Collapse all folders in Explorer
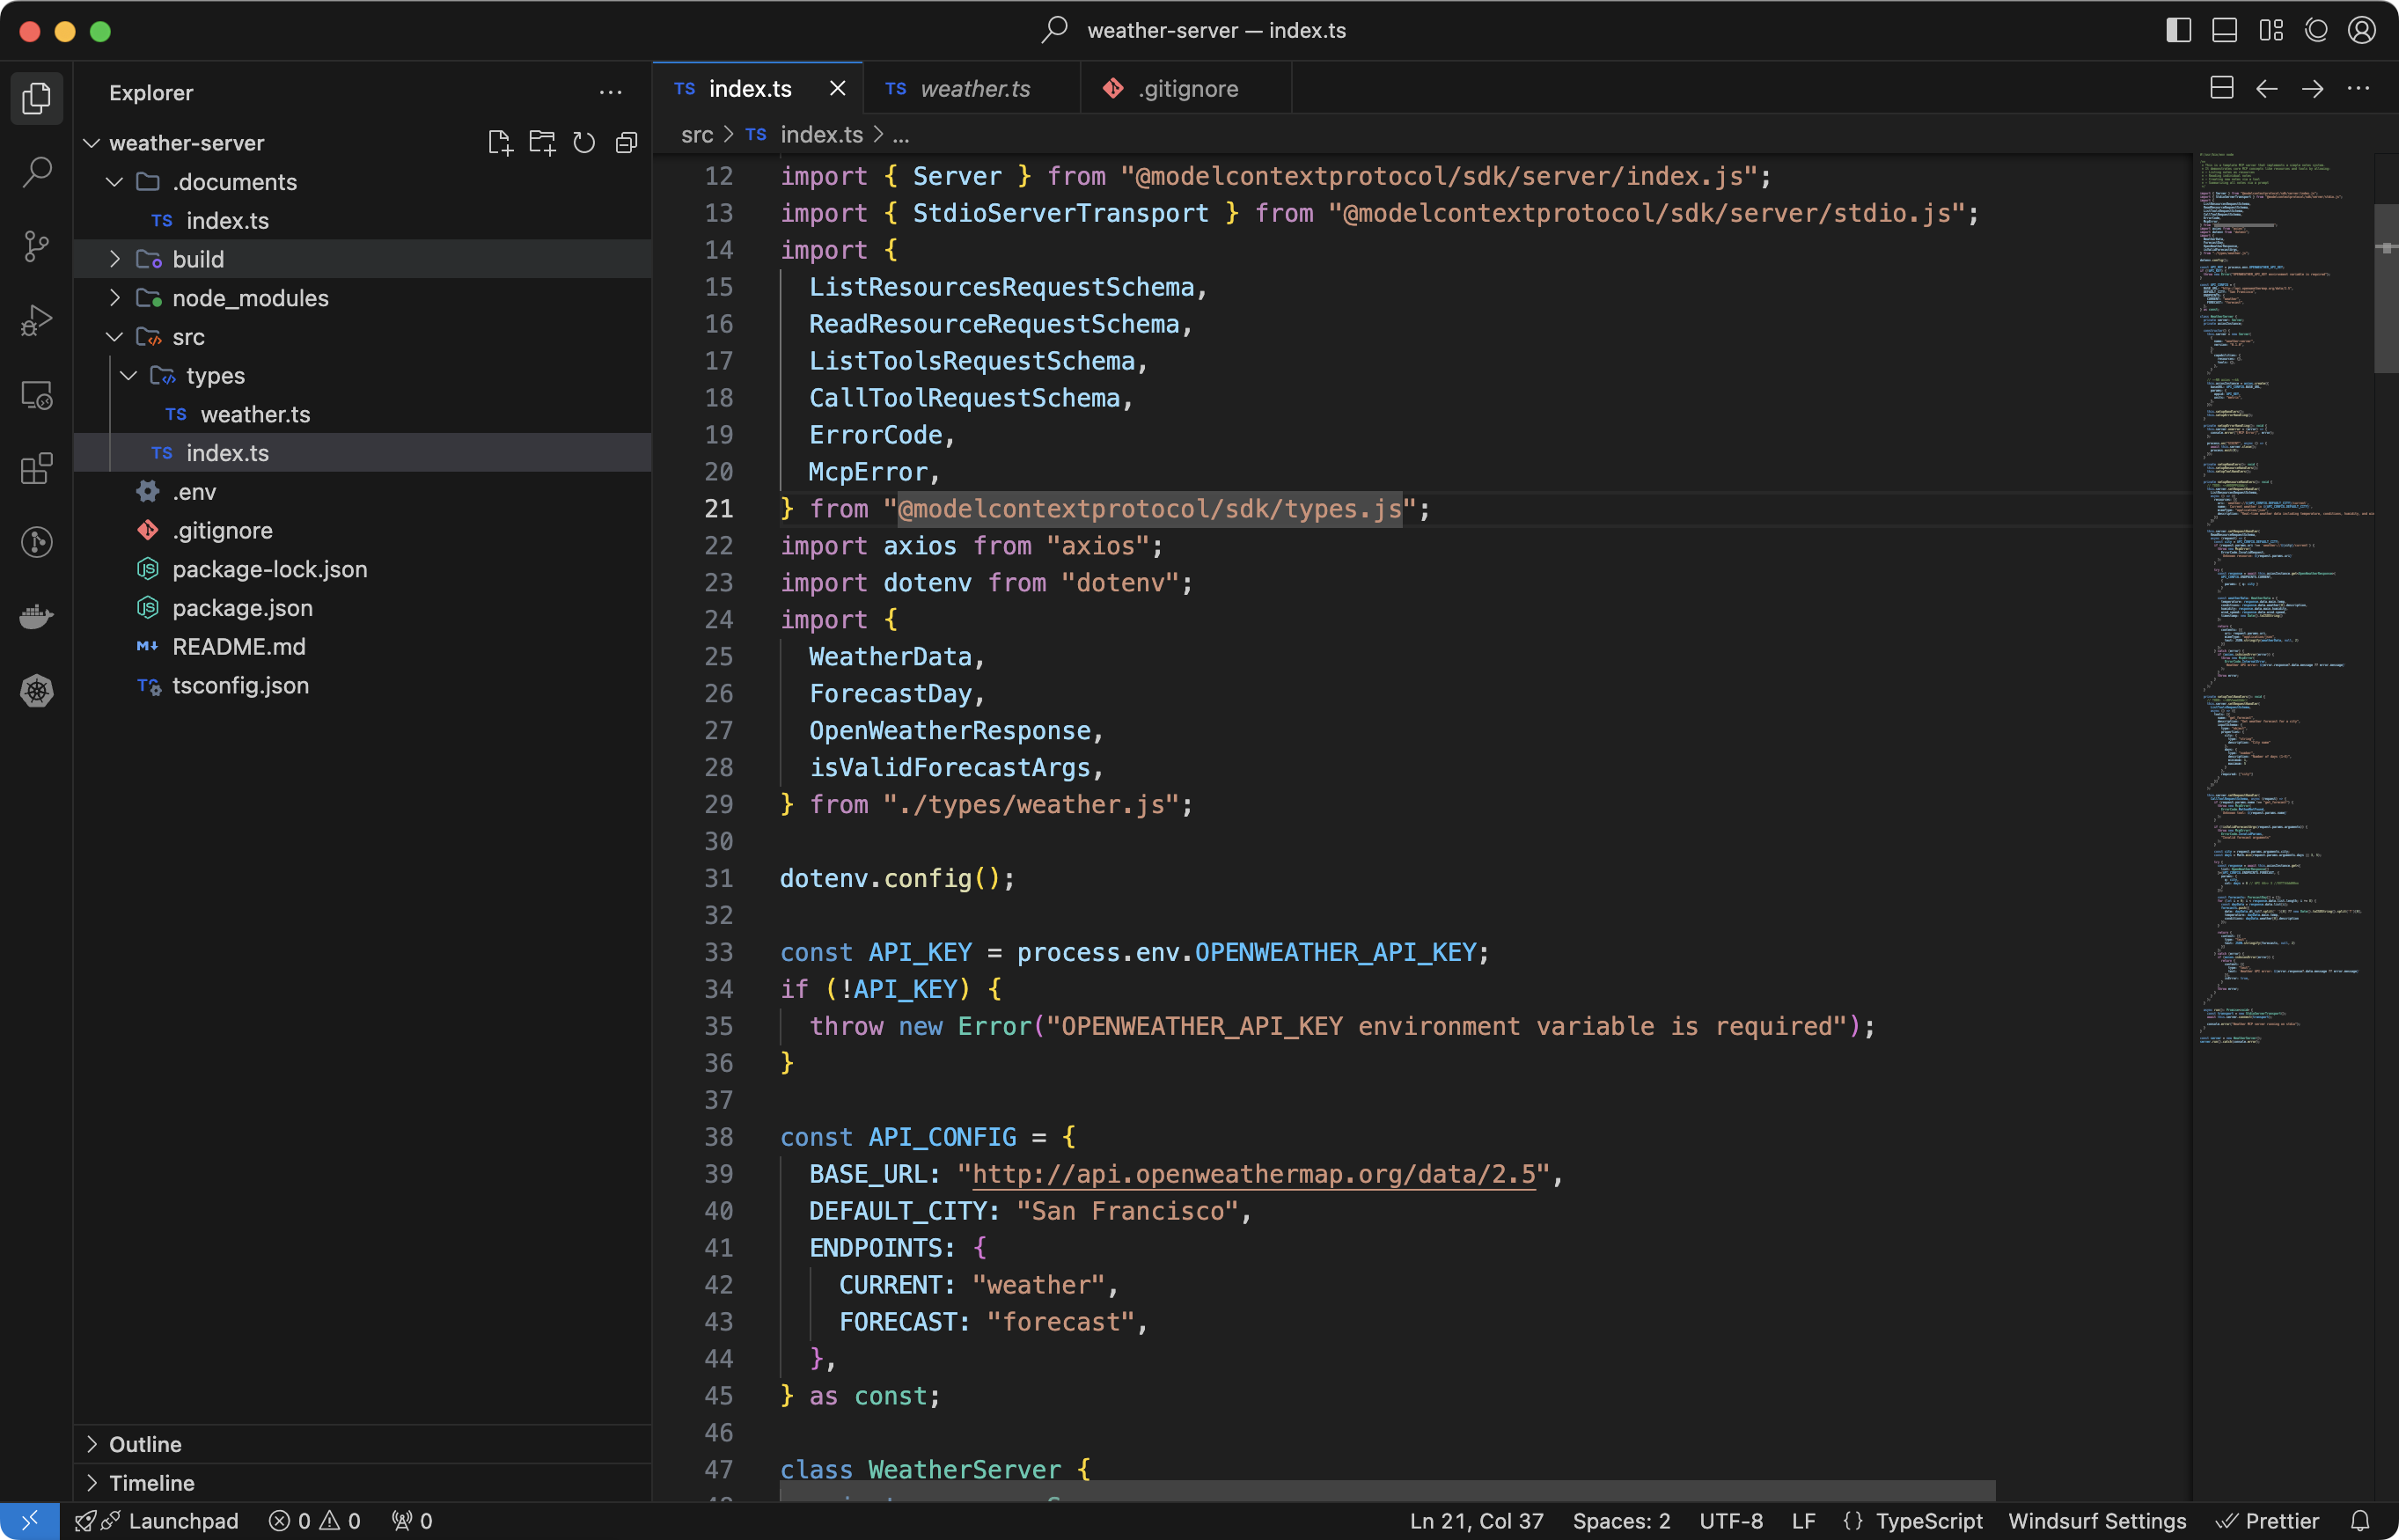Viewport: 2399px width, 1540px height. (627, 143)
